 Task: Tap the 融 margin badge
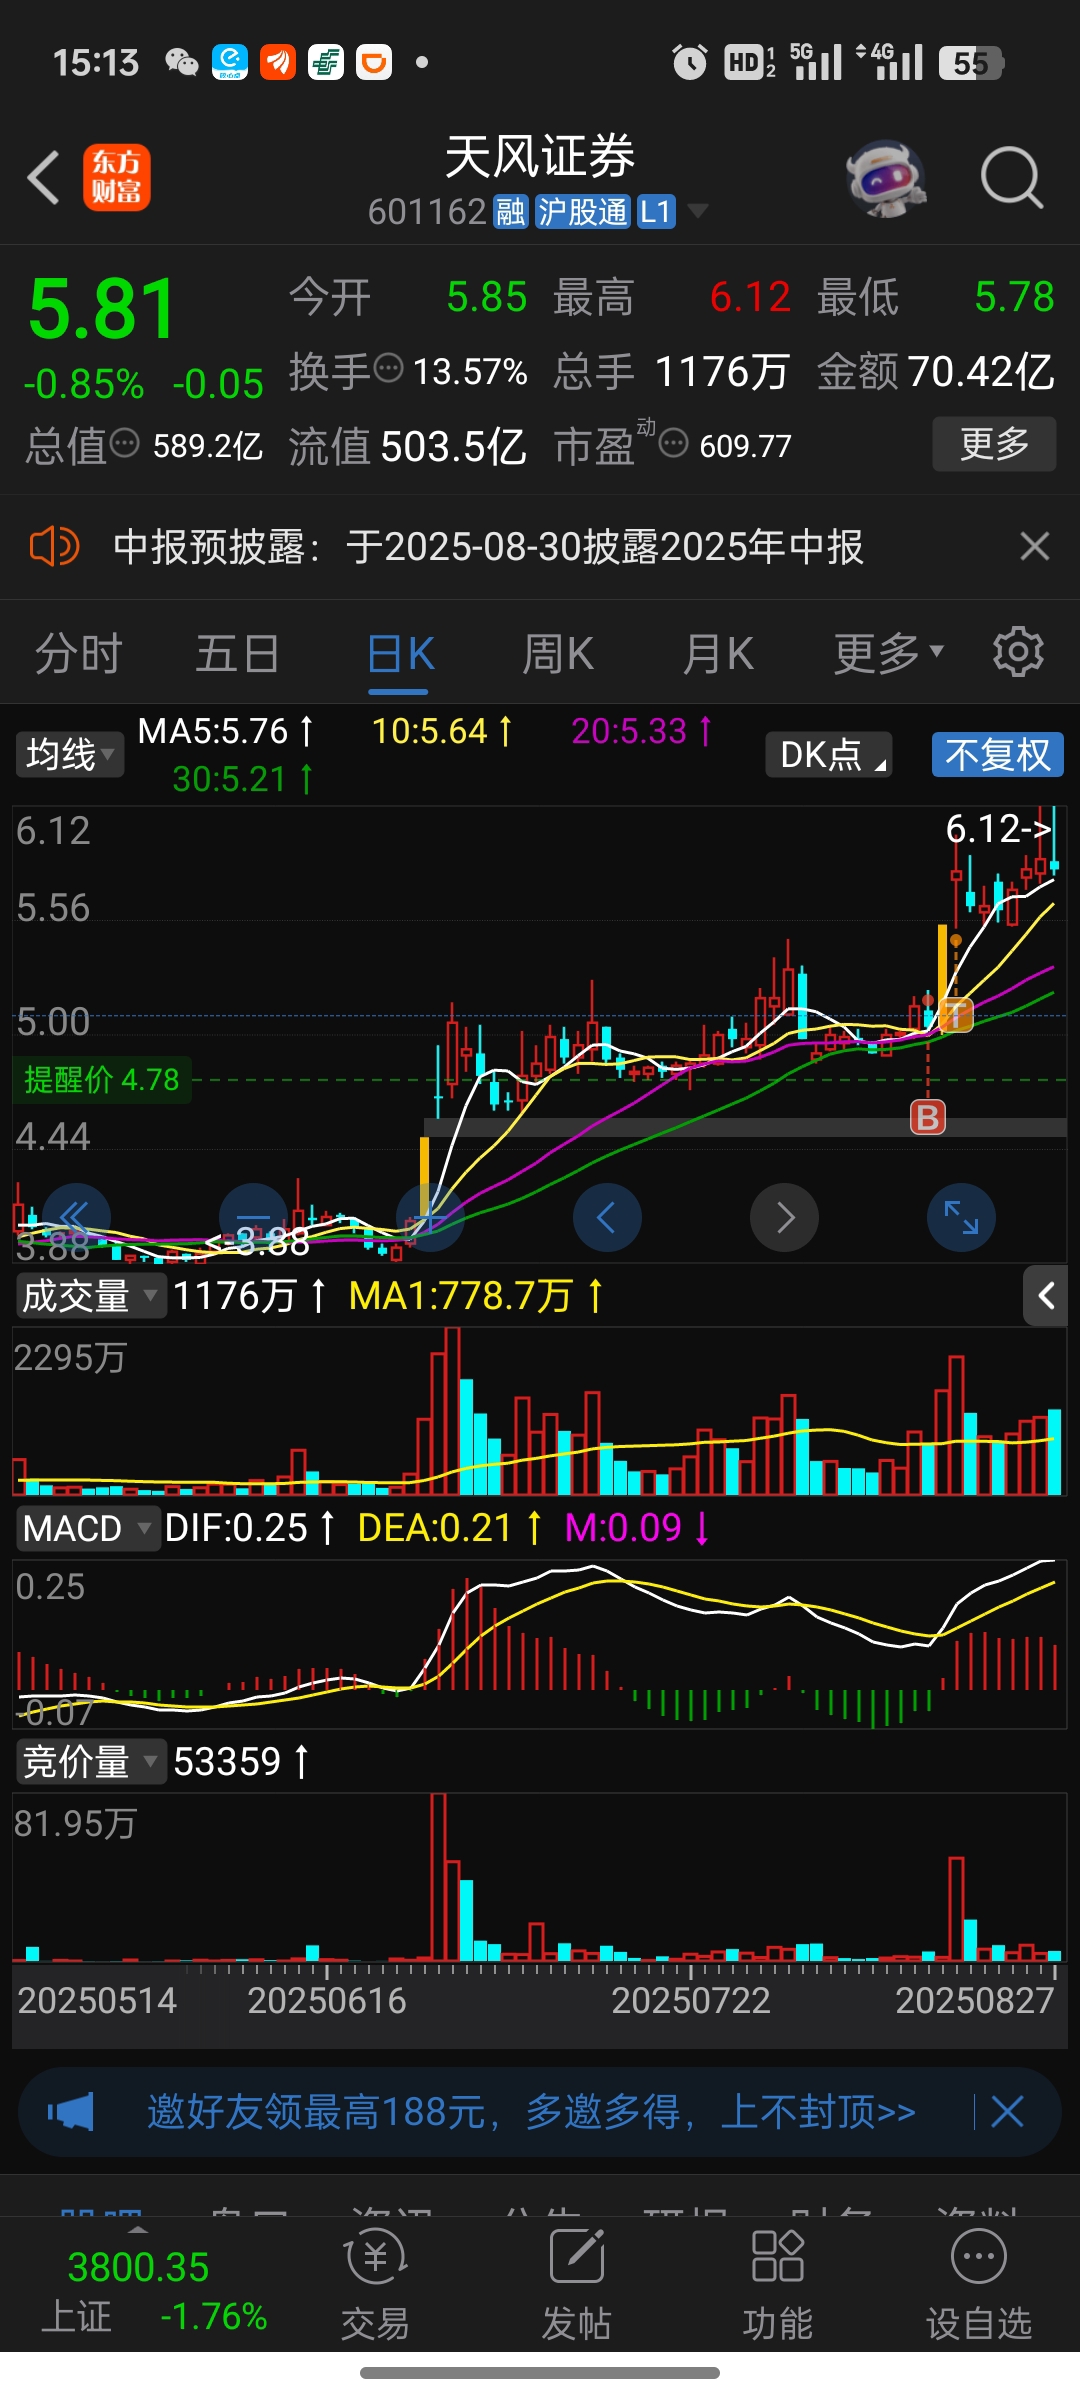tap(511, 212)
